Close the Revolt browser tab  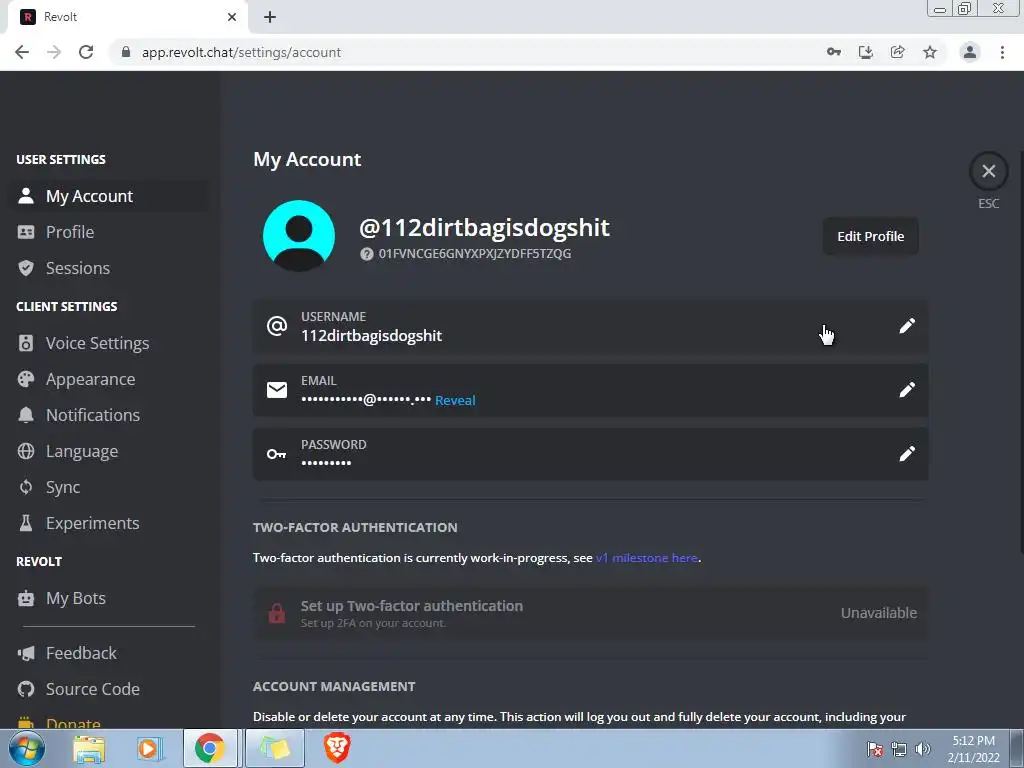tap(232, 17)
